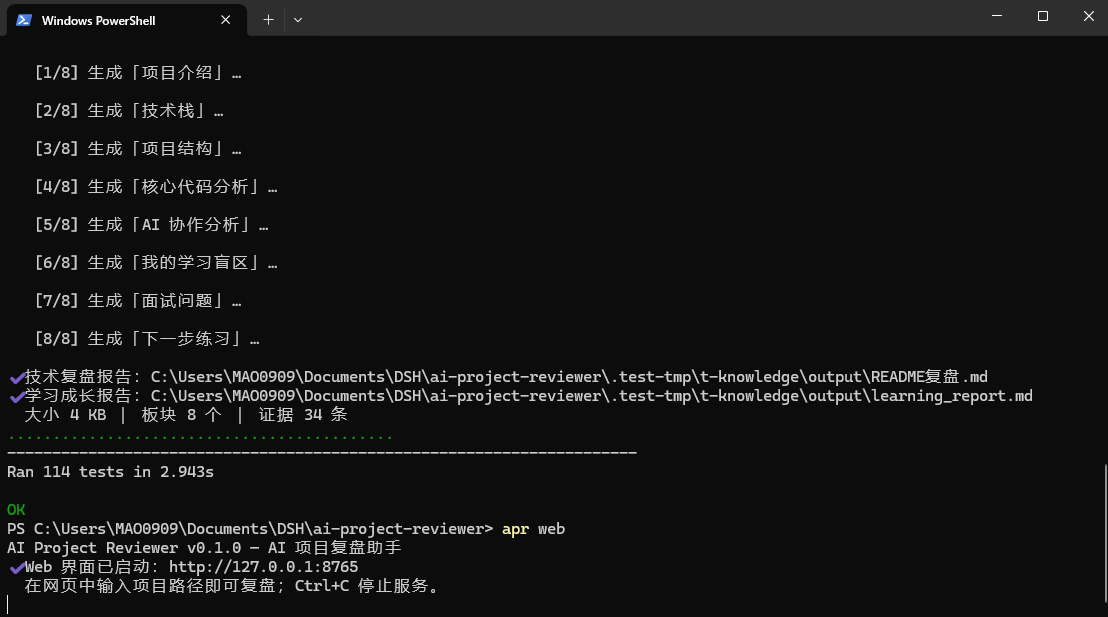
Task: Click the README复盘.md output path
Action: pyautogui.click(x=569, y=377)
